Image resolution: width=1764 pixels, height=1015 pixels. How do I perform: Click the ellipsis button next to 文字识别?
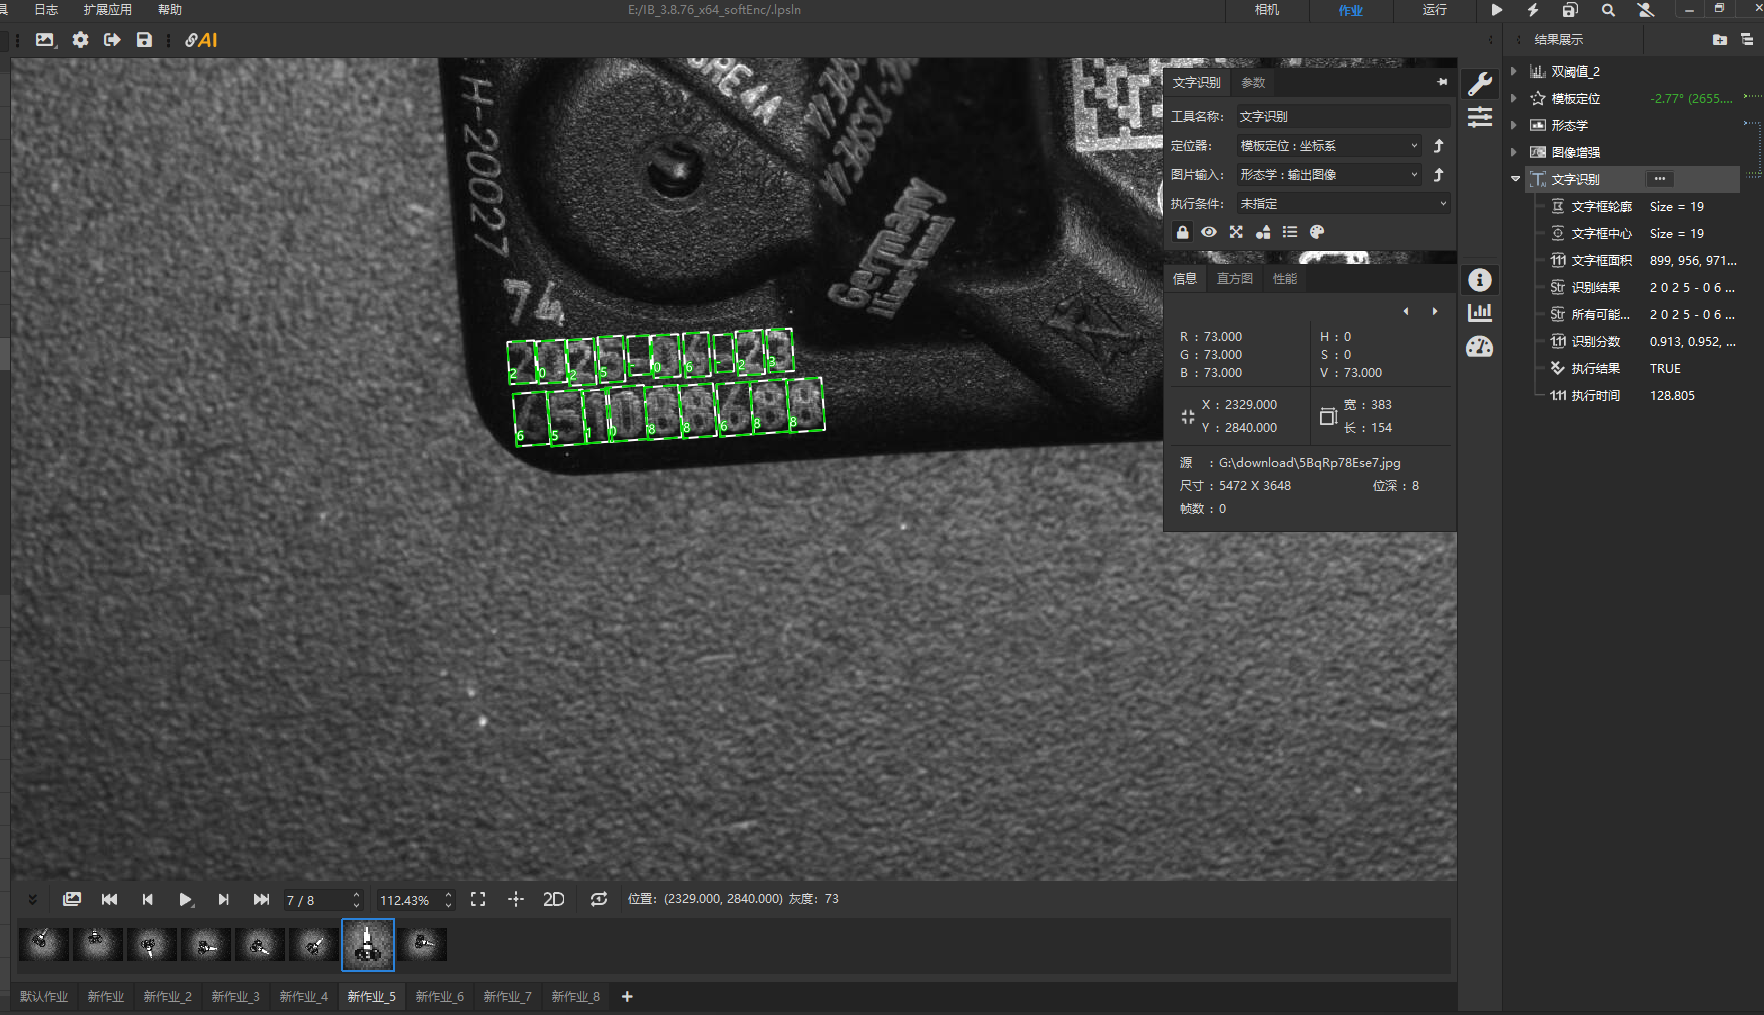1660,179
